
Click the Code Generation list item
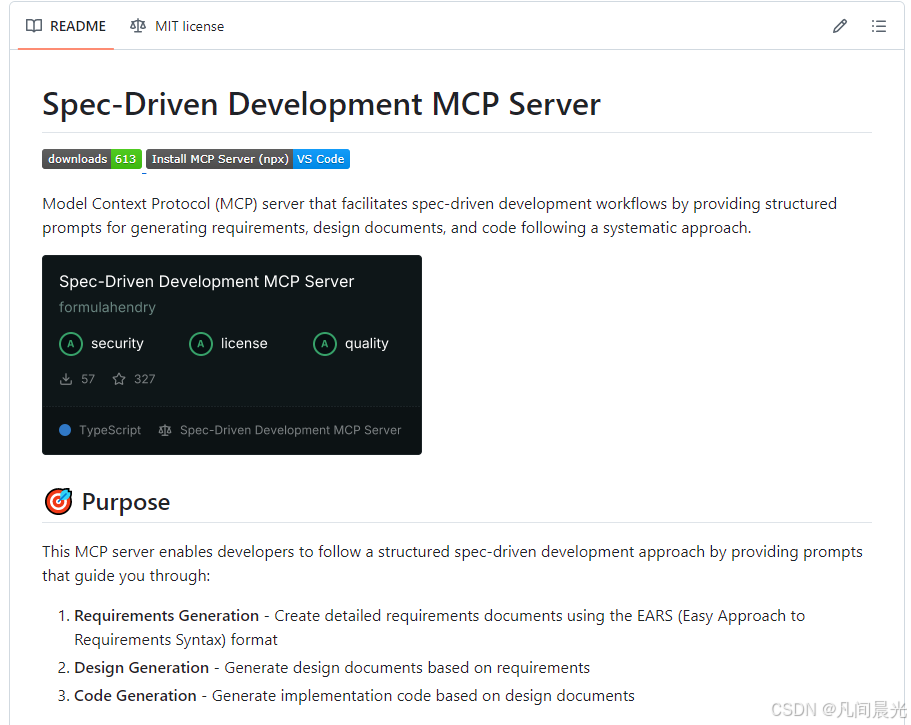coord(346,695)
